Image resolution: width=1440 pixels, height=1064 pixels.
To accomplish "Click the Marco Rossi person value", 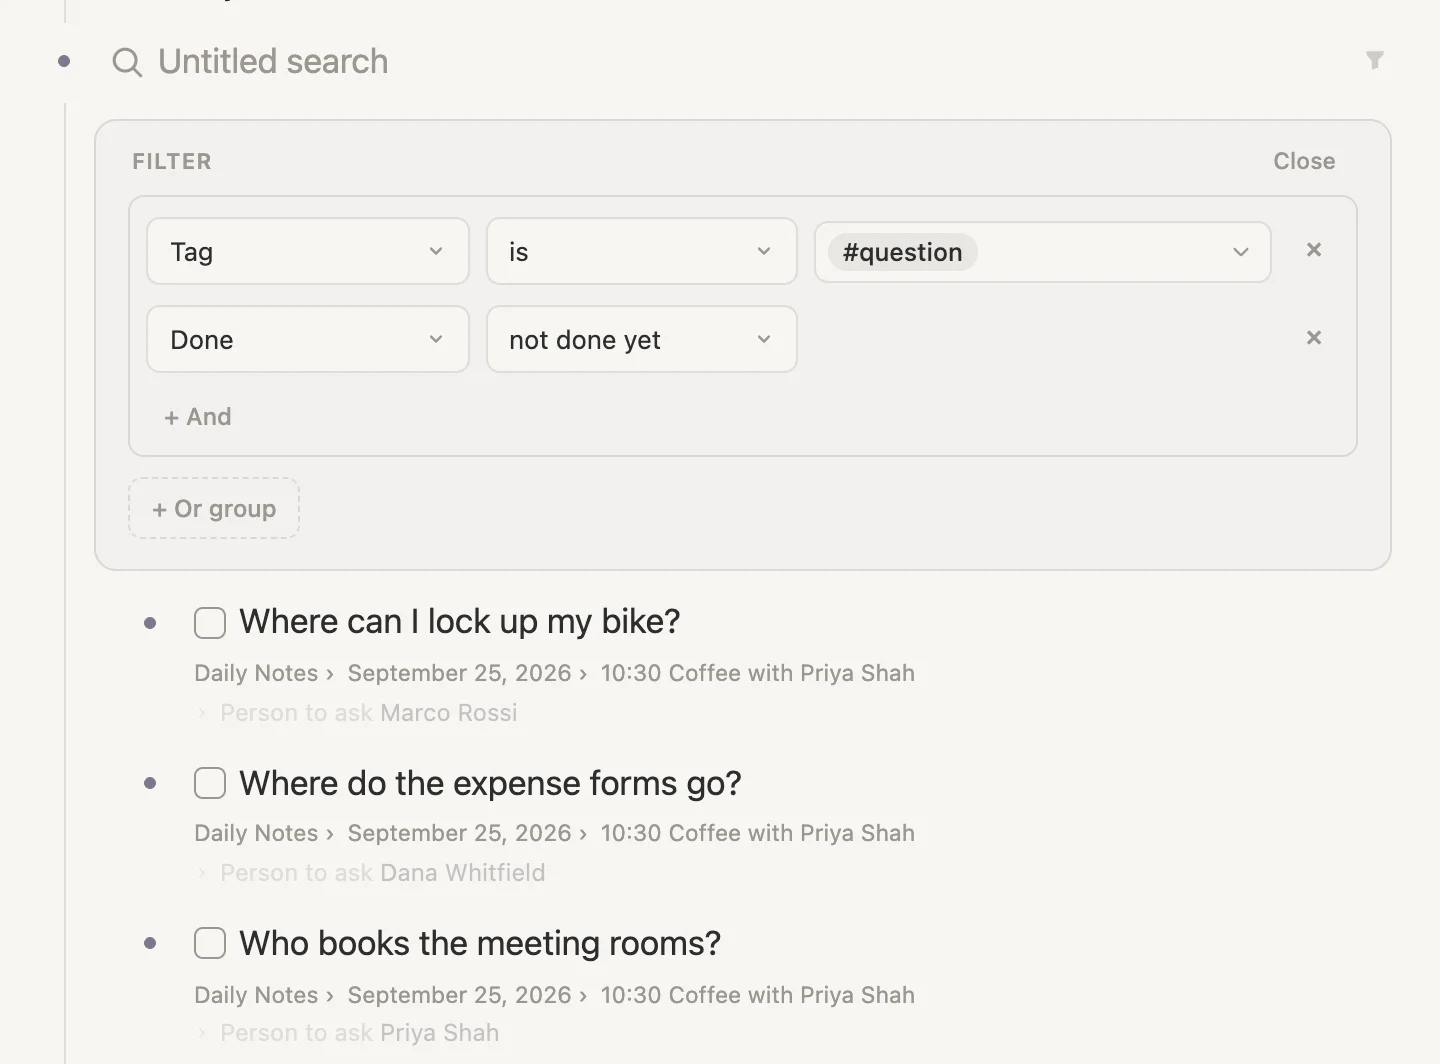I will (449, 713).
